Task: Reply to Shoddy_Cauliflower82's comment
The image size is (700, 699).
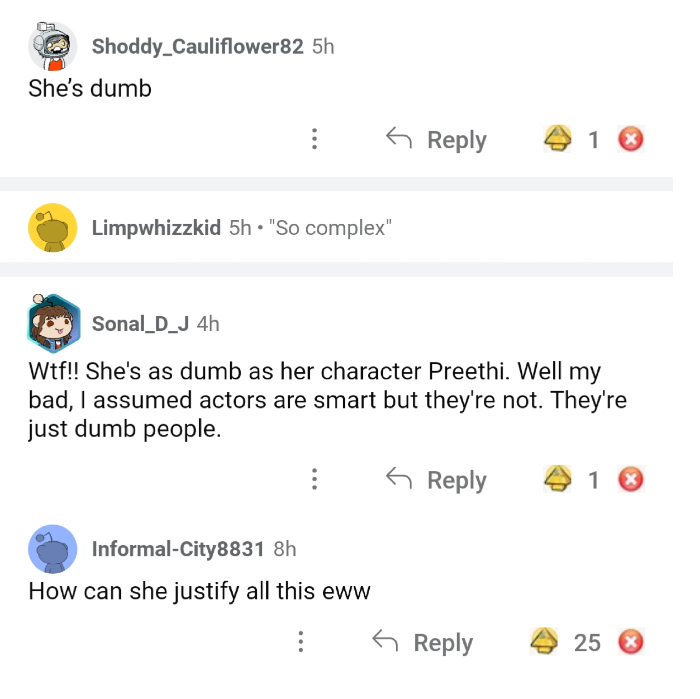Action: point(437,139)
